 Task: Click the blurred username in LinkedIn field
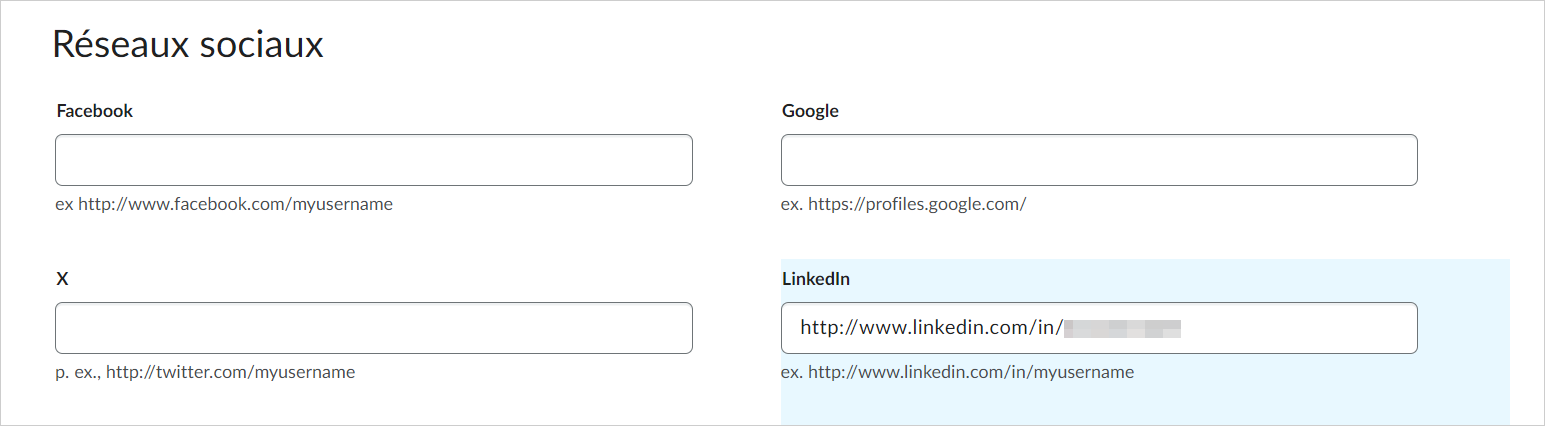coord(1122,328)
